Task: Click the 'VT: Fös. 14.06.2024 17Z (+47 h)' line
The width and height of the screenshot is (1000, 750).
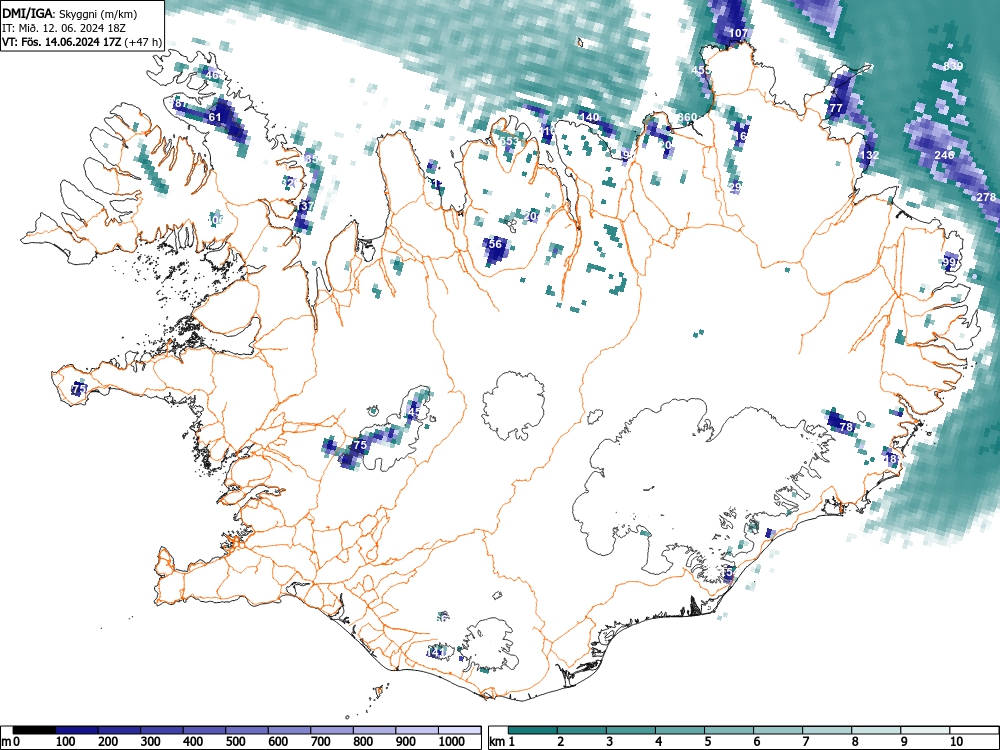Action: click(x=82, y=43)
